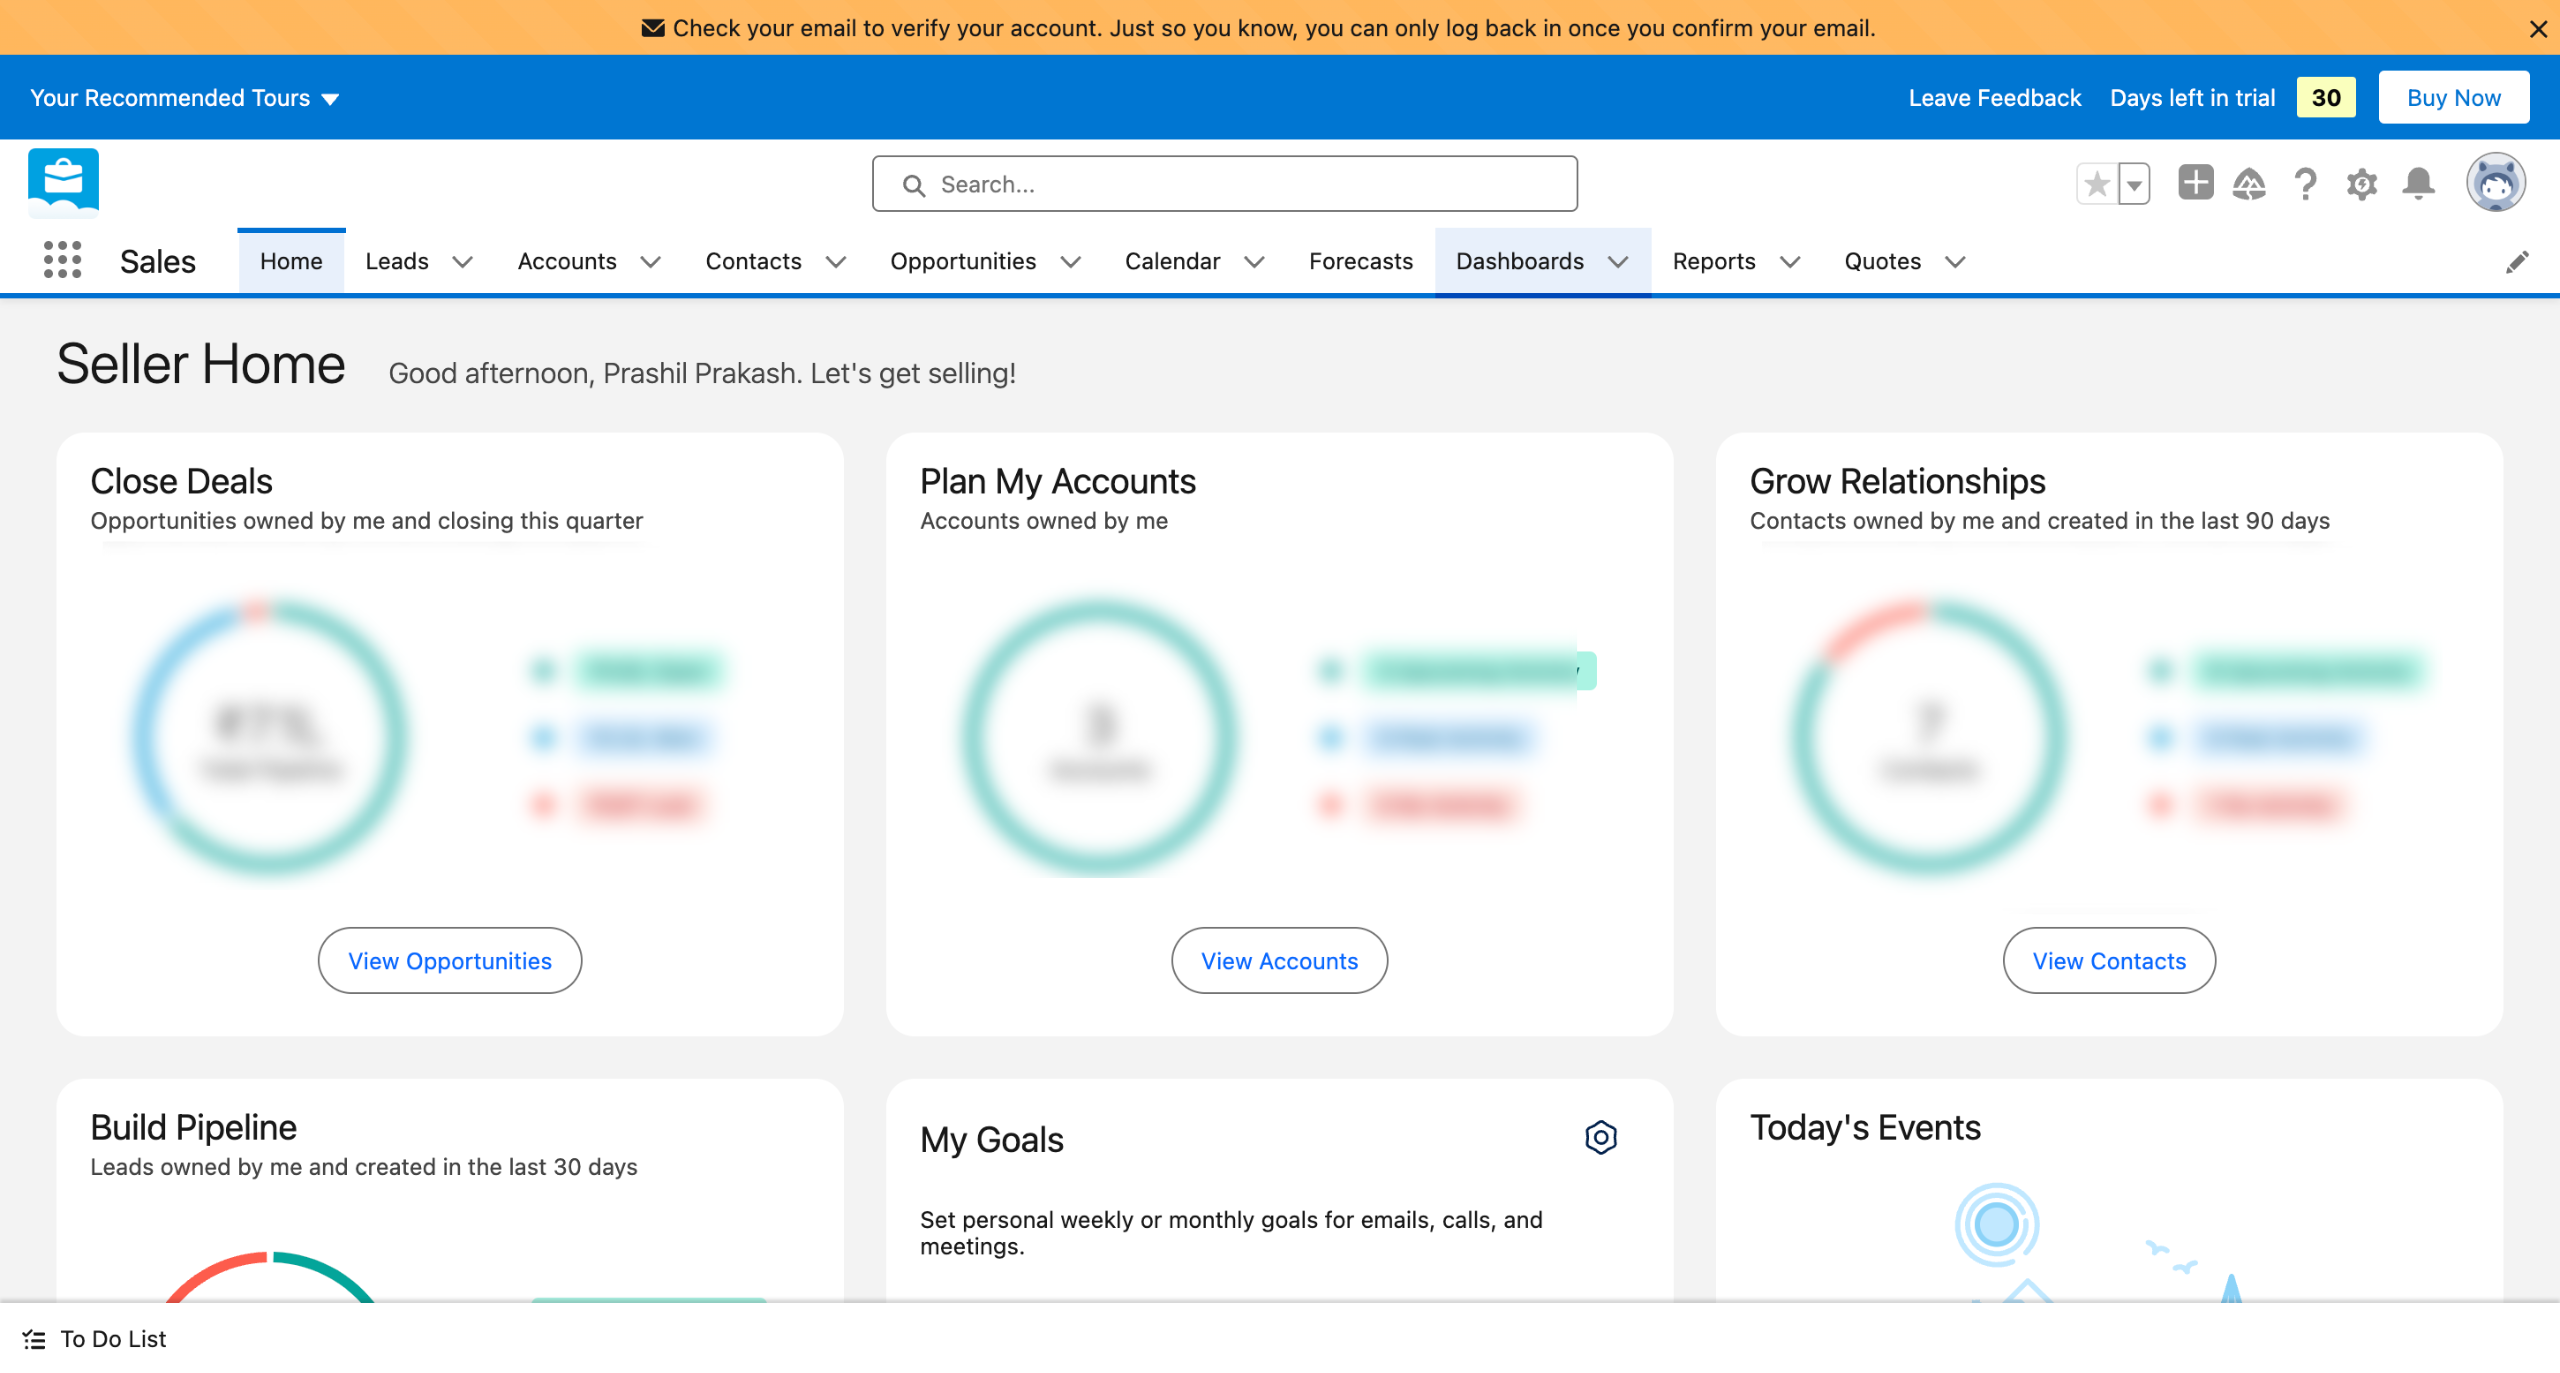The height and width of the screenshot is (1373, 2560).
Task: Click the user profile avatar
Action: coord(2495,183)
